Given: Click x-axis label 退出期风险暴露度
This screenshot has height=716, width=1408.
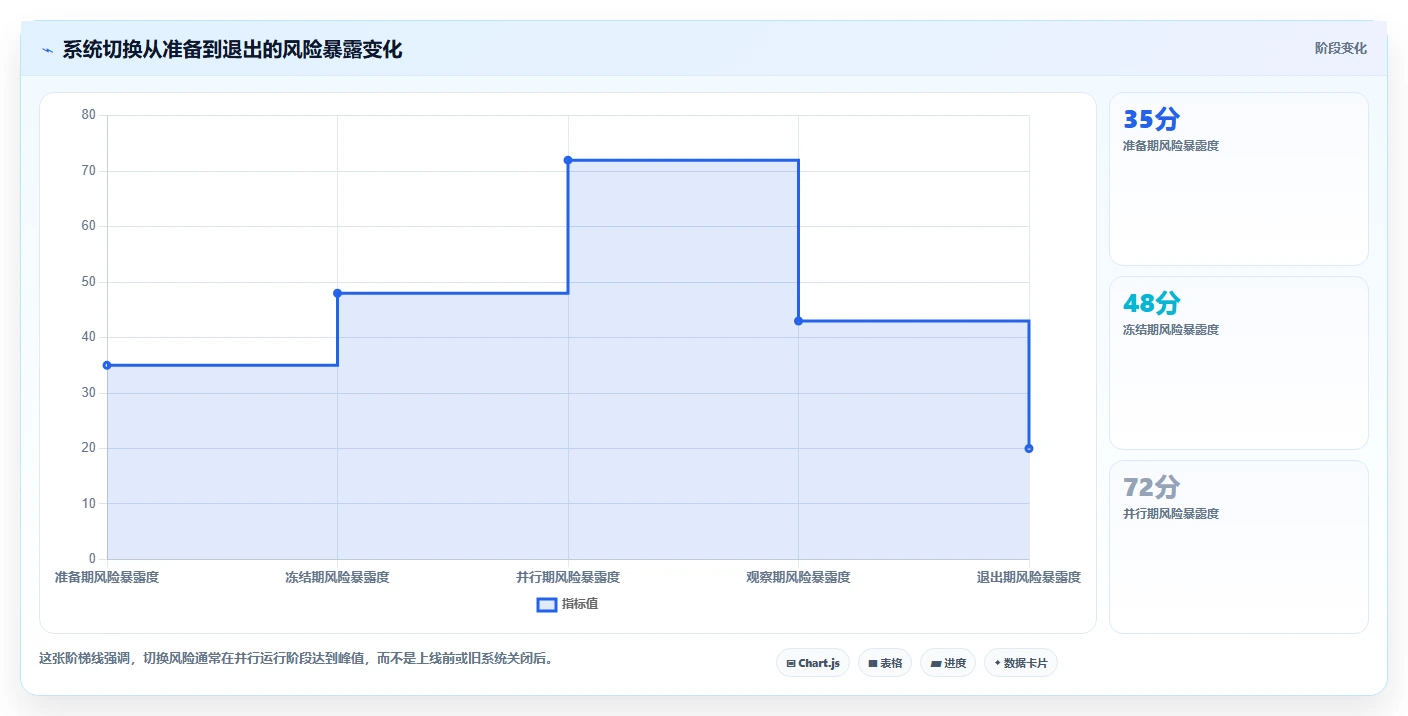Looking at the screenshot, I should [1029, 578].
